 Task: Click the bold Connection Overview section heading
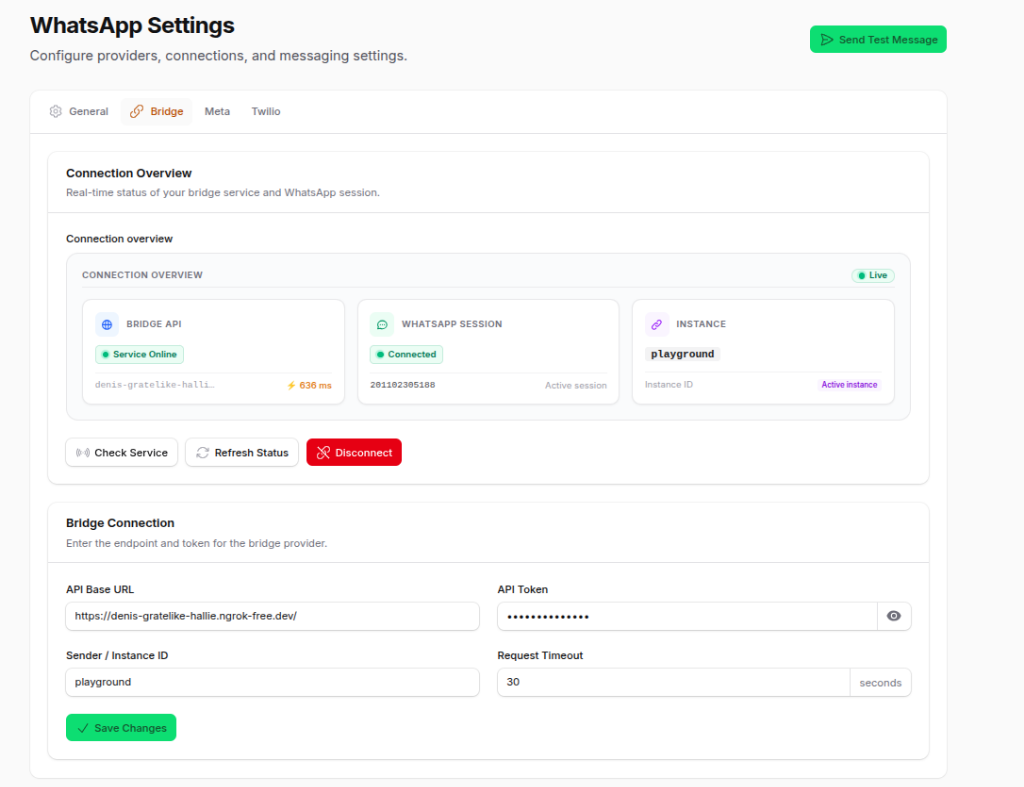coord(129,173)
